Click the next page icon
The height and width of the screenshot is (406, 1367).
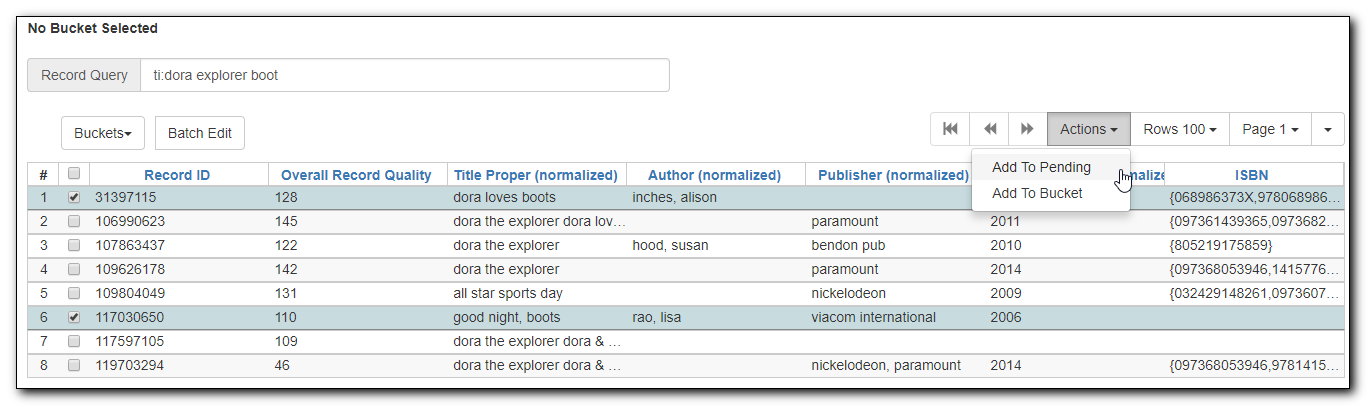(1027, 129)
